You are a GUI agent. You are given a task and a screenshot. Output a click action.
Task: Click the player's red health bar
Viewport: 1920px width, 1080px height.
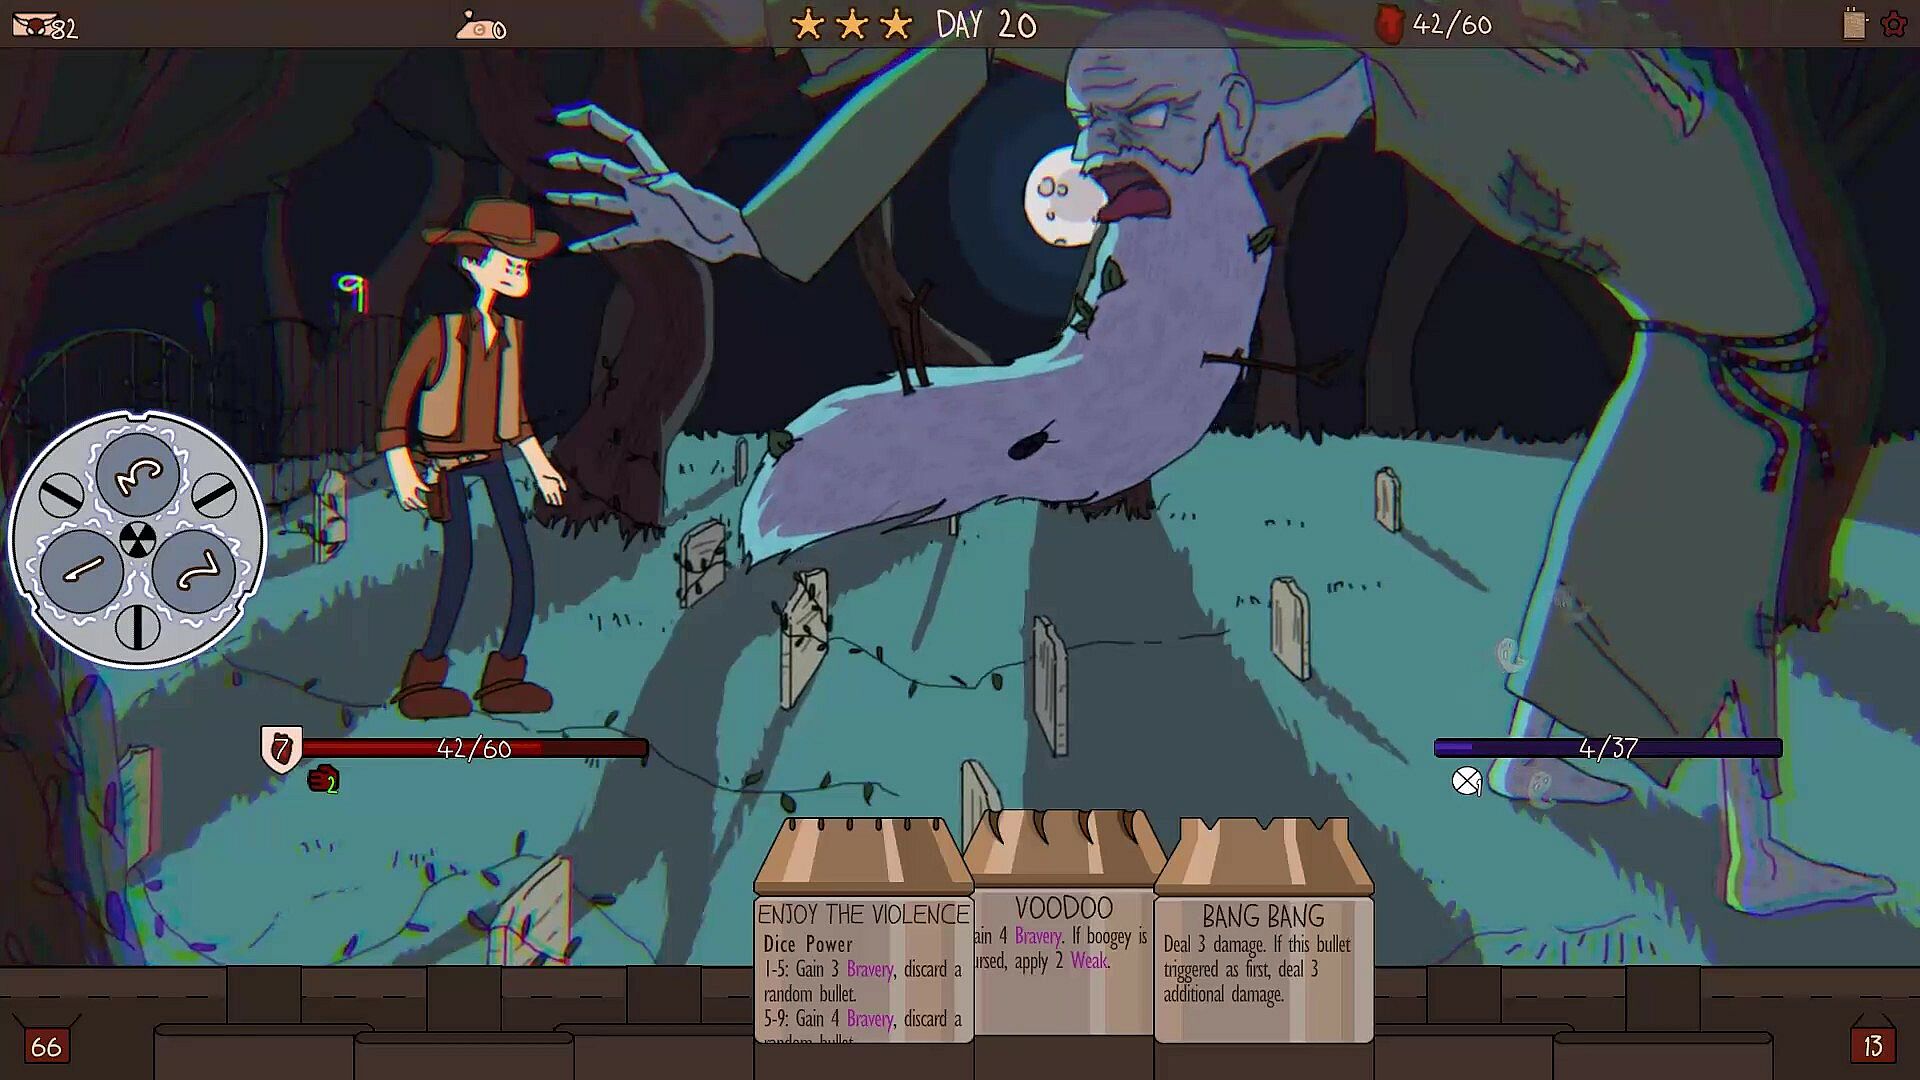(474, 748)
